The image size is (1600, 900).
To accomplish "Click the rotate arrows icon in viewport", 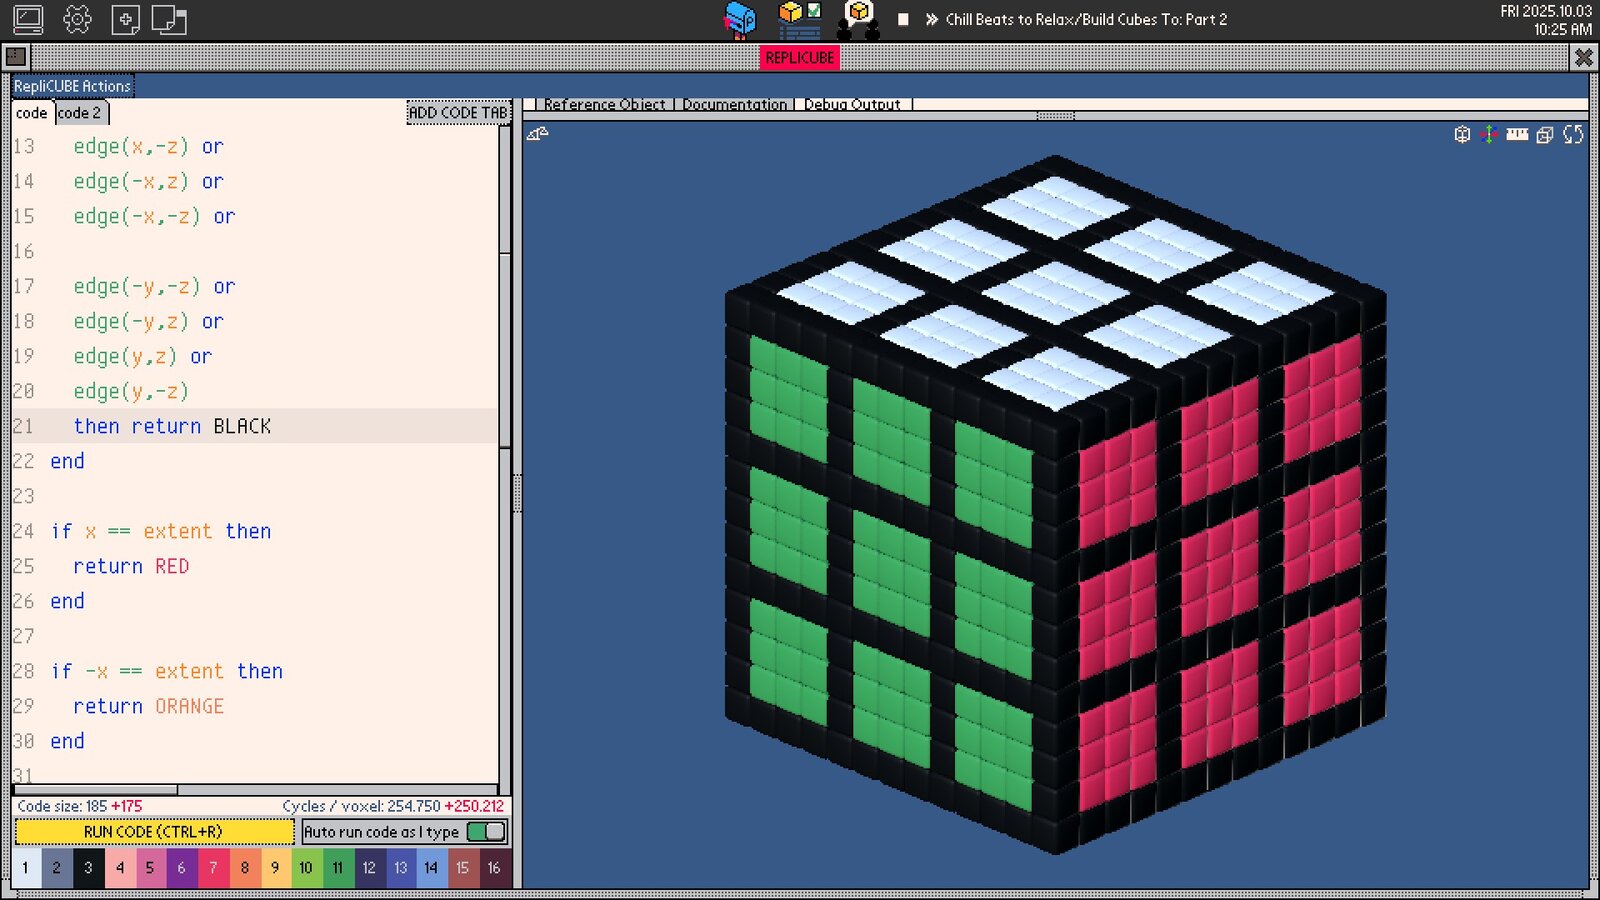I will point(1573,134).
